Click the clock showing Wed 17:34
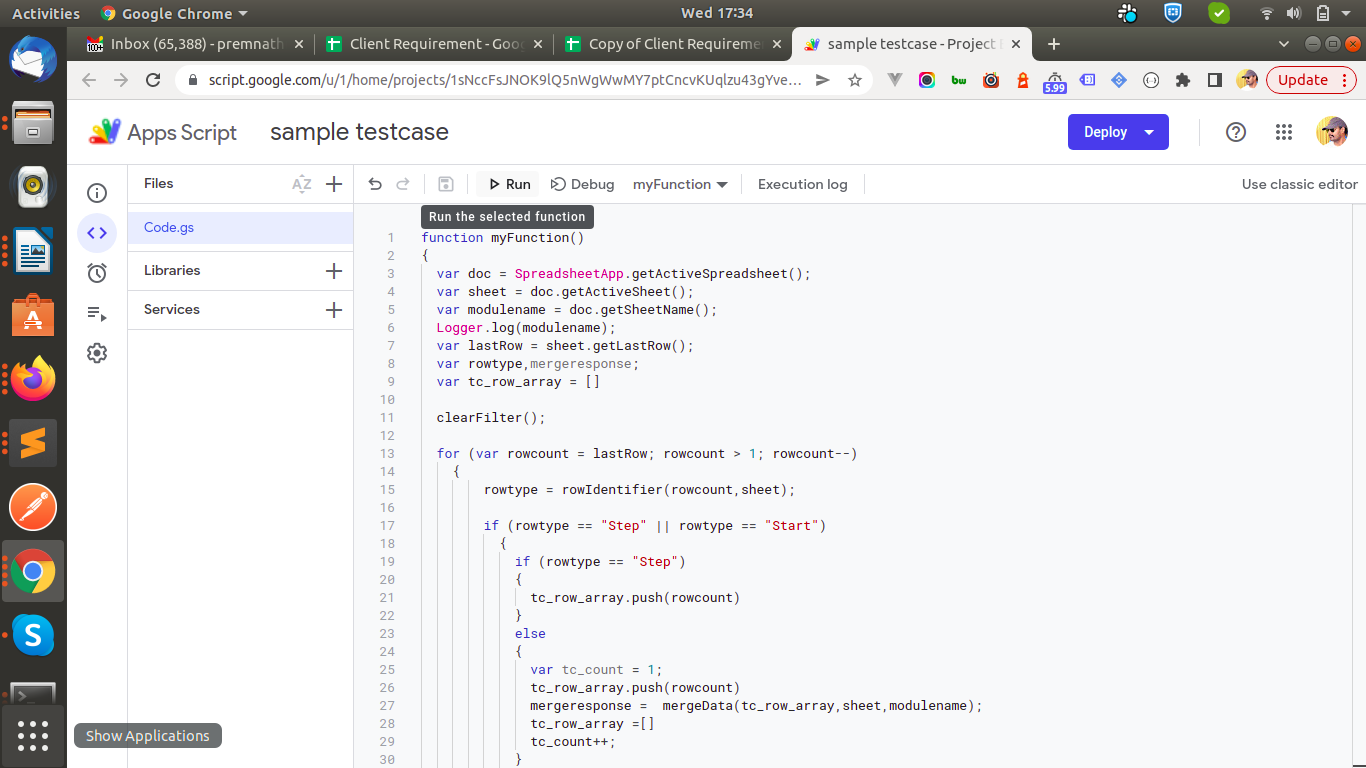 click(x=717, y=14)
